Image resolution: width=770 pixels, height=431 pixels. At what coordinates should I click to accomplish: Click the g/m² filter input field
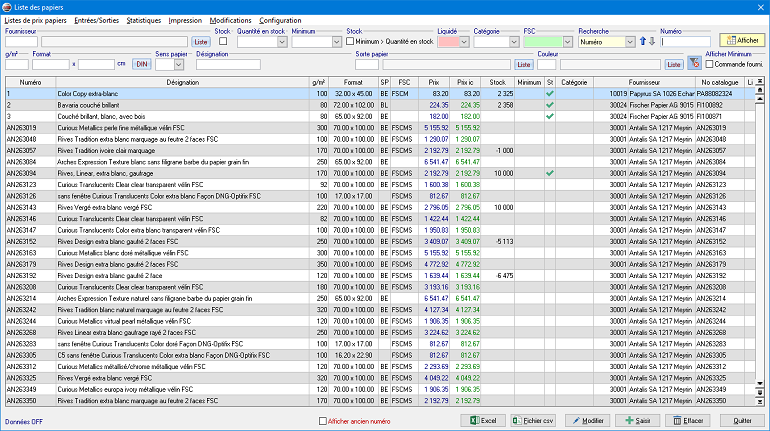pyautogui.click(x=17, y=65)
